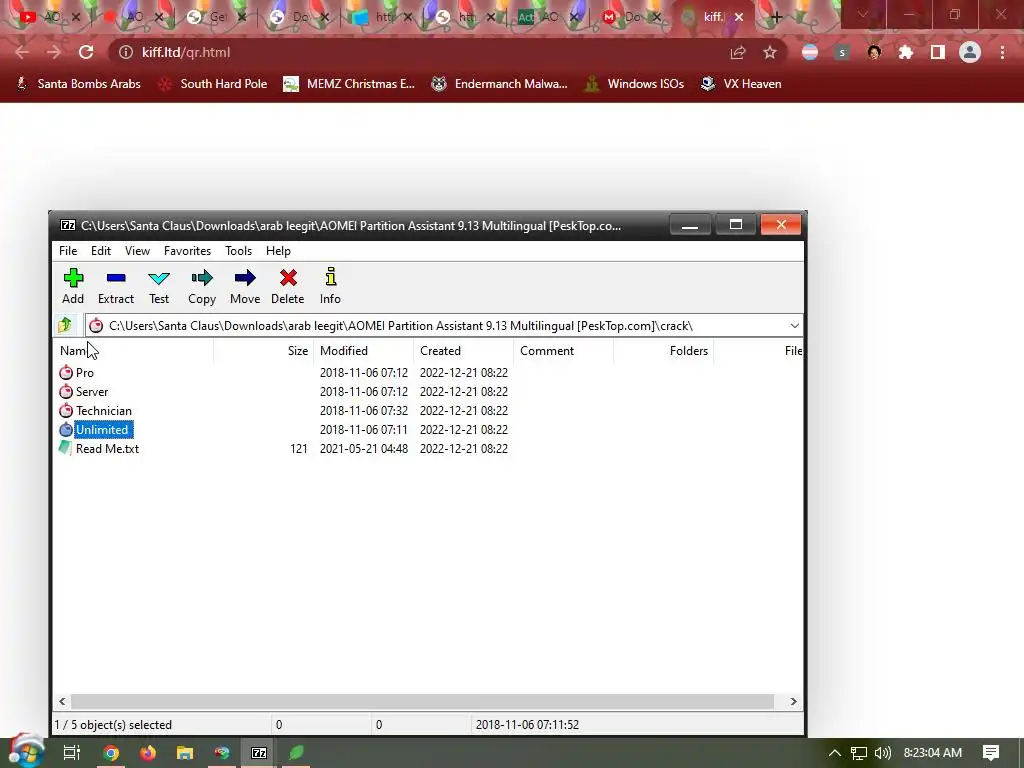1024x768 pixels.
Task: Select the Read Me.txt file
Action: [x=107, y=449]
